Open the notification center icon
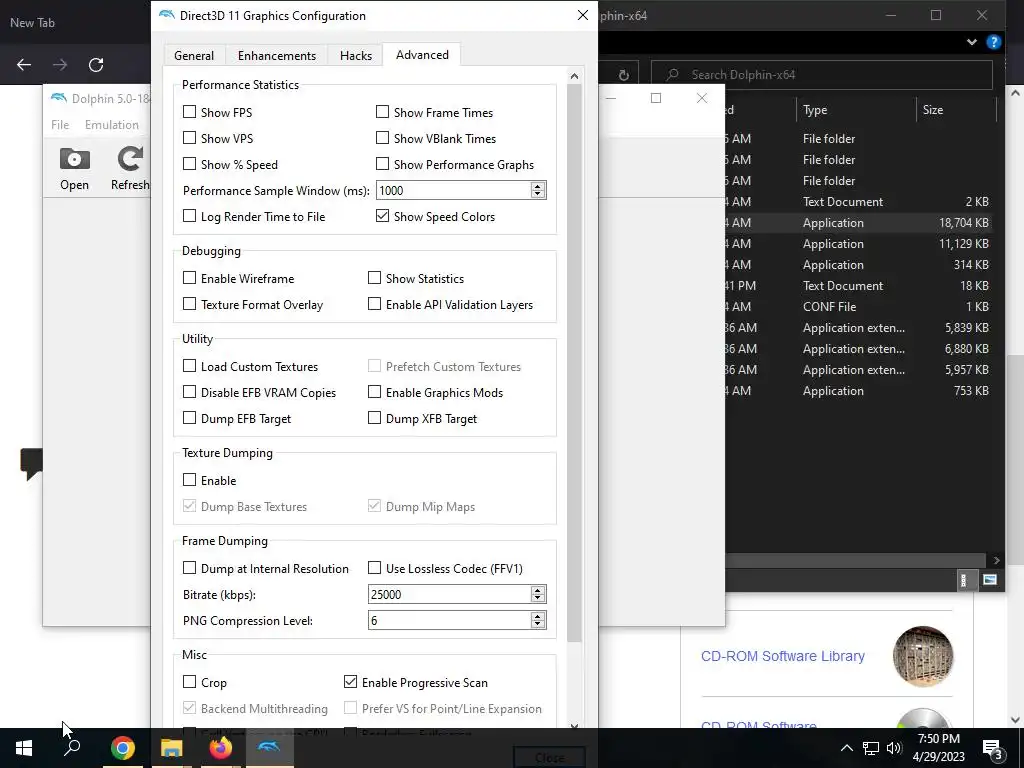The width and height of the screenshot is (1024, 768). coord(992,750)
